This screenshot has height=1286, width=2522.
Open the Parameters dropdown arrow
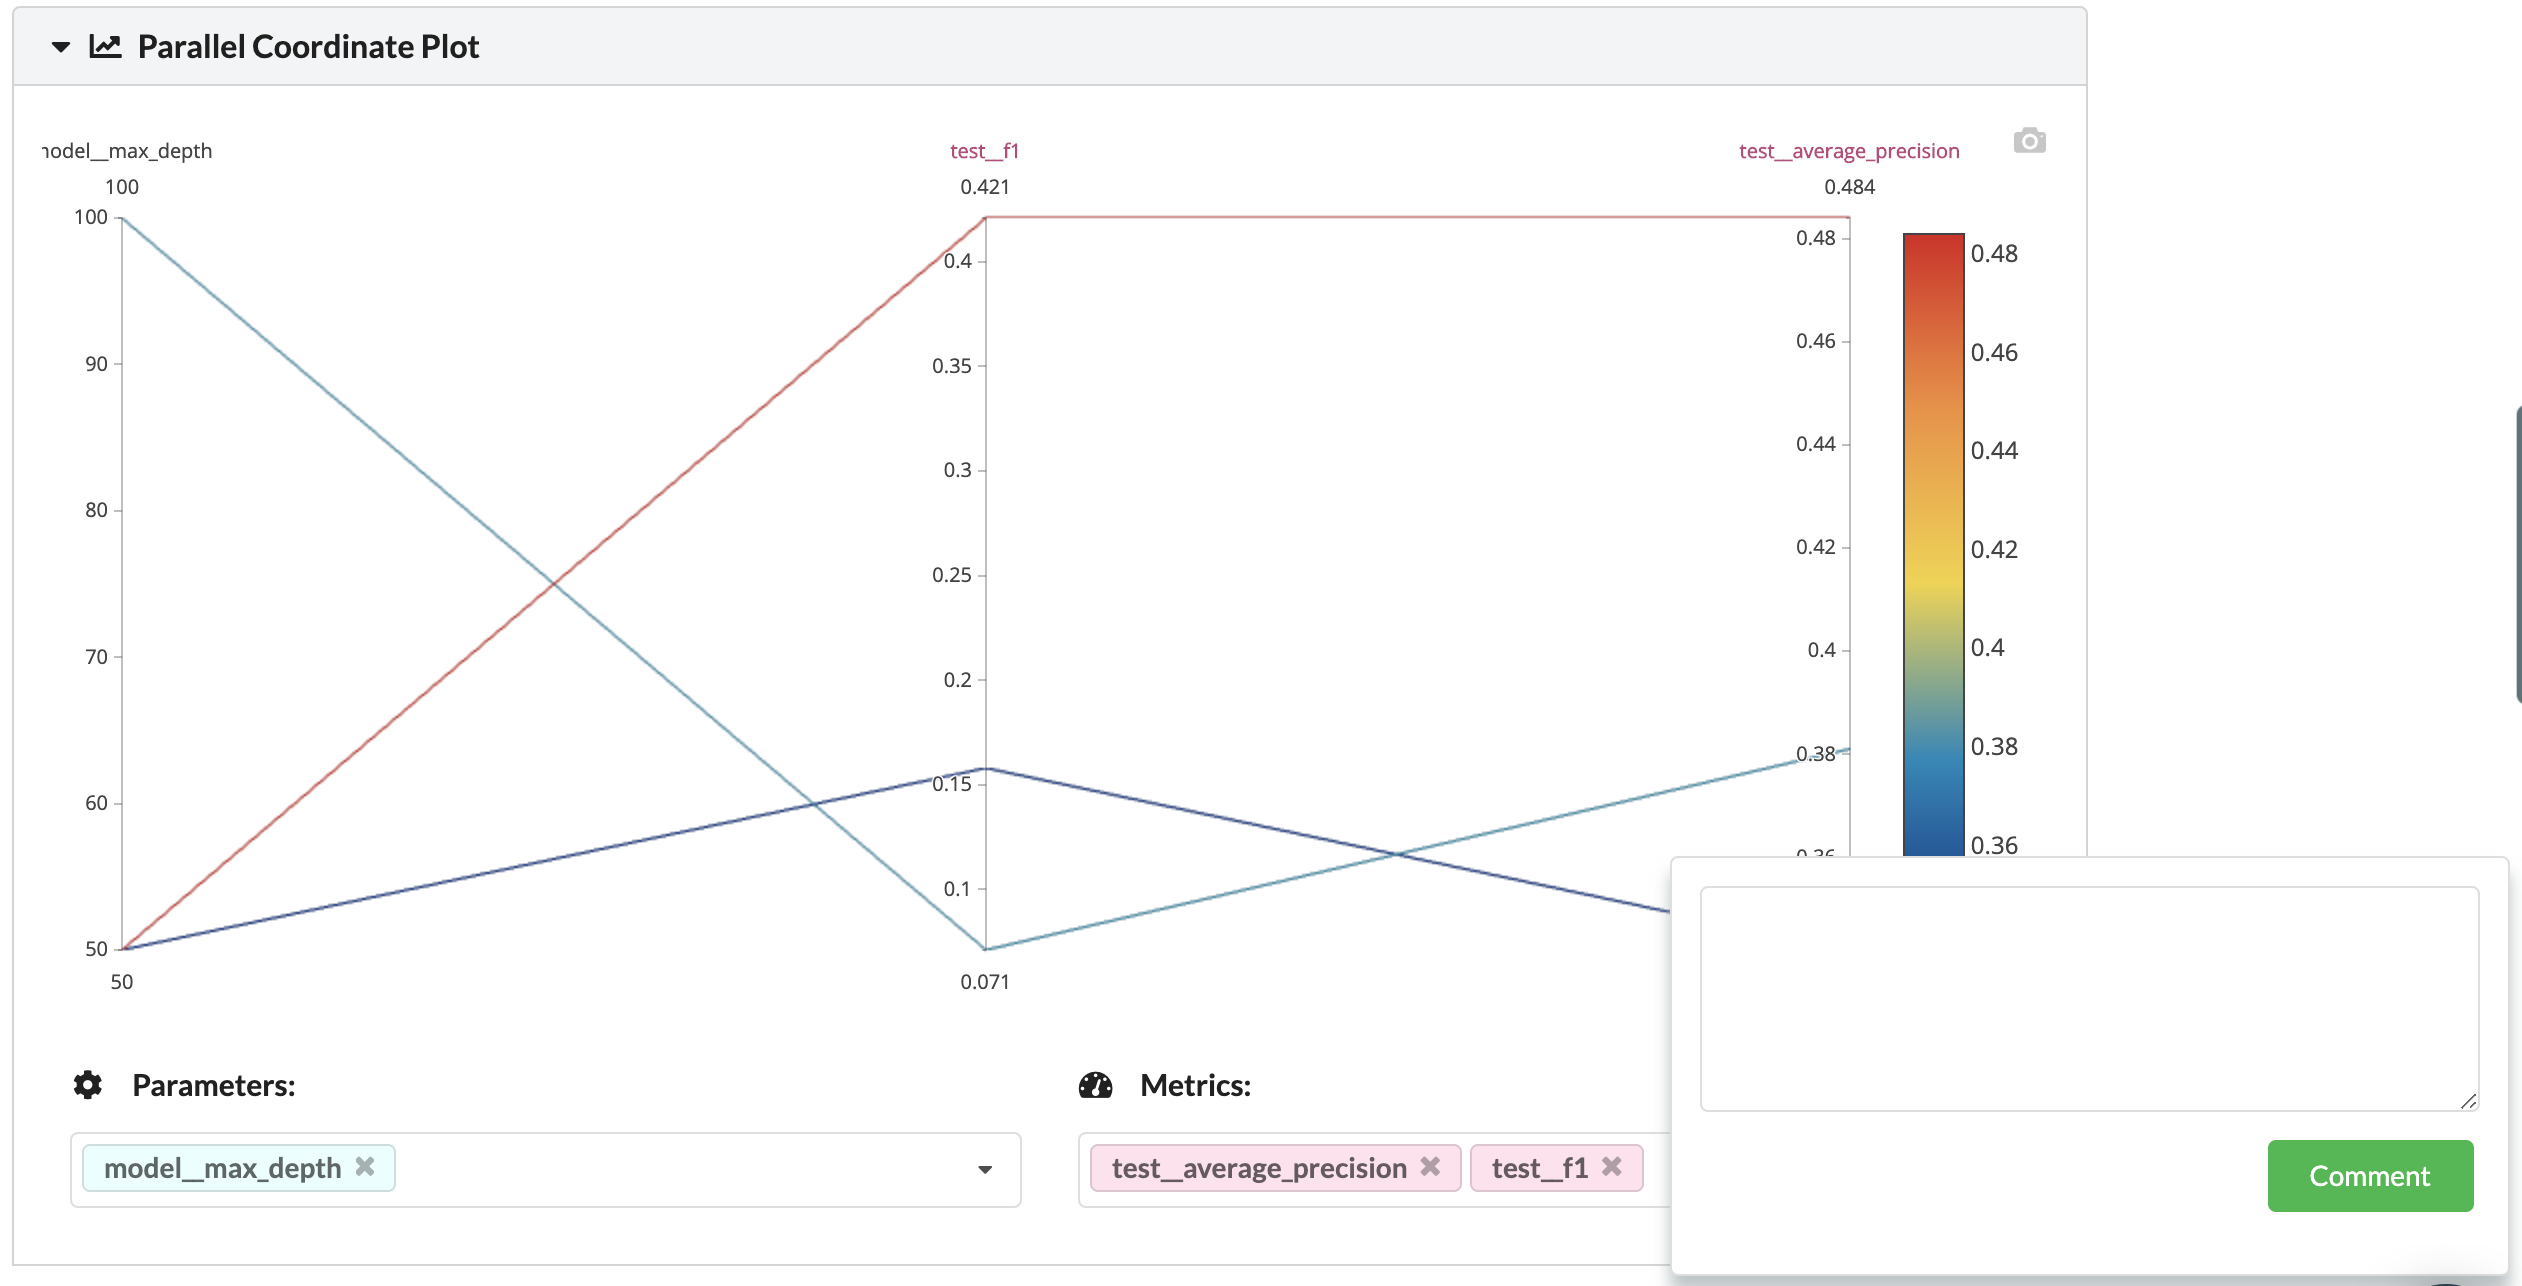[985, 1169]
